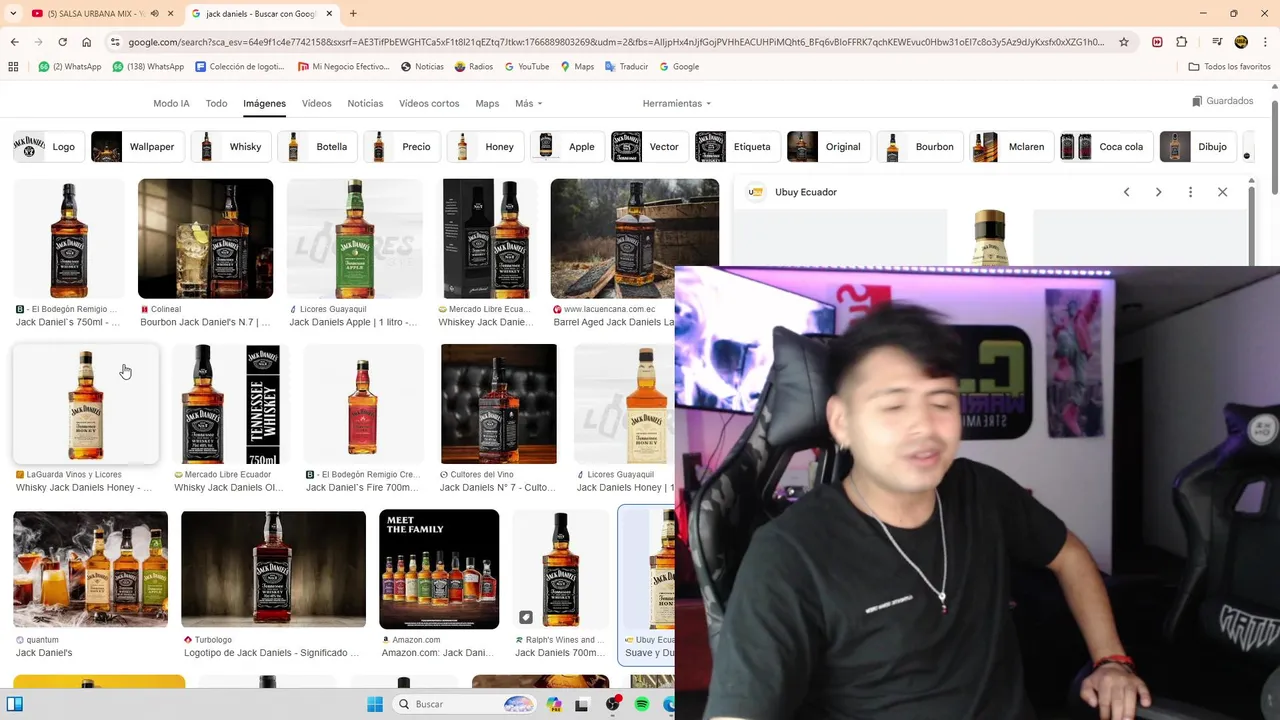Filter images by Honey chip

(x=483, y=147)
